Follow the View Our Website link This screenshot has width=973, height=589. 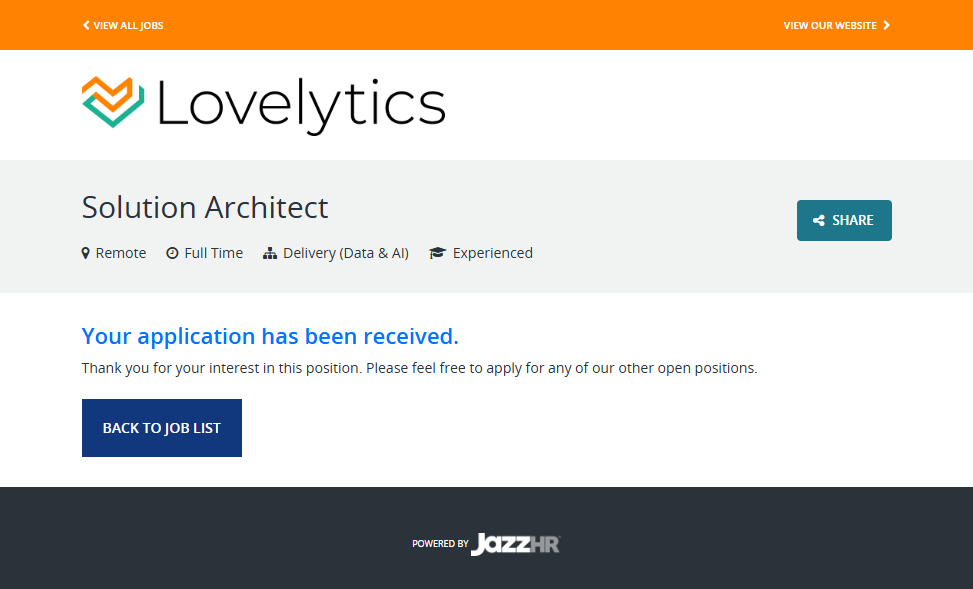[830, 25]
